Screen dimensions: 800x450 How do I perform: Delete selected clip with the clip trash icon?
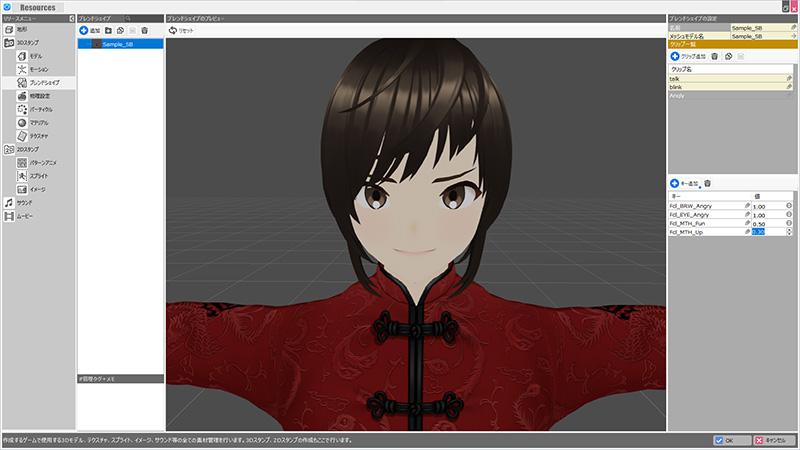(x=714, y=57)
